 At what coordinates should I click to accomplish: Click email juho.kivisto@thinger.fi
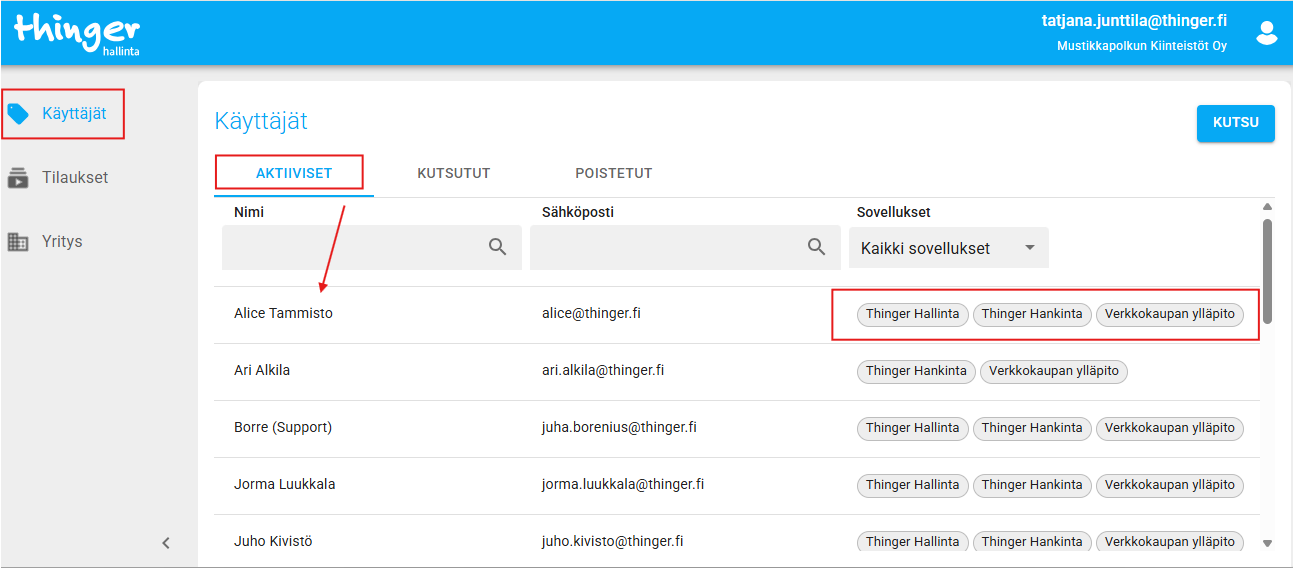[613, 541]
